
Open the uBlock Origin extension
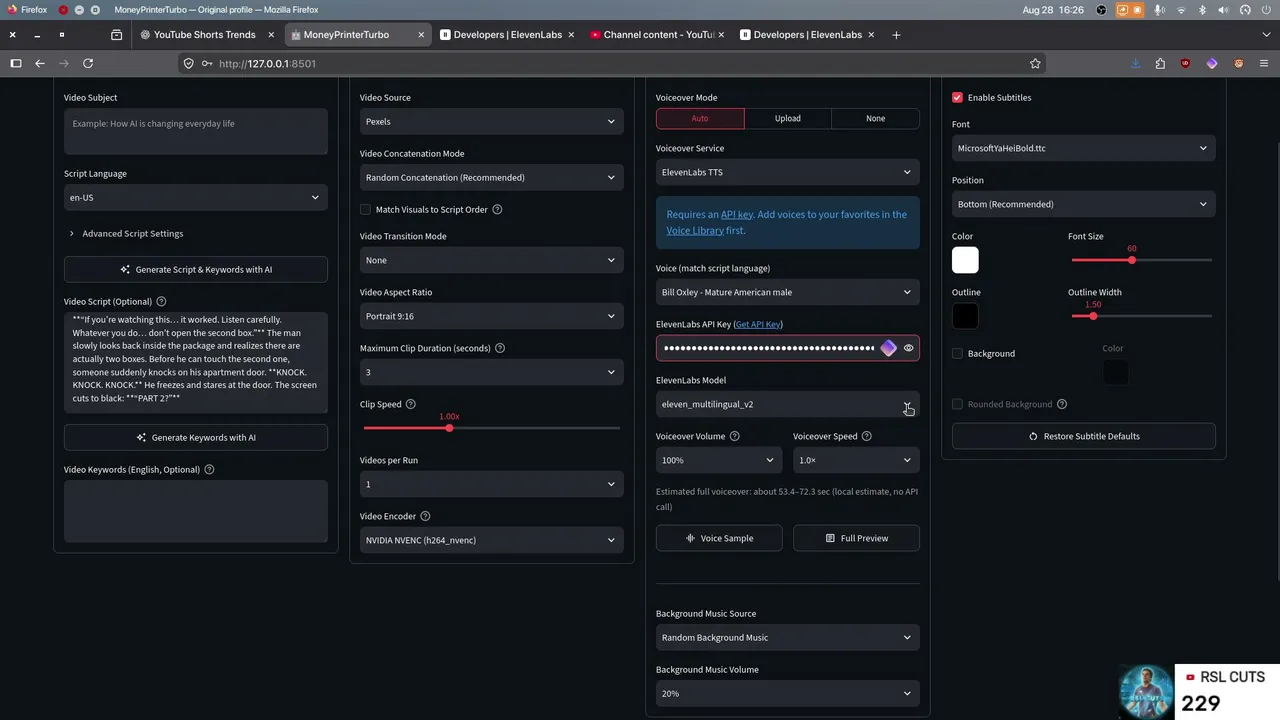[1186, 63]
